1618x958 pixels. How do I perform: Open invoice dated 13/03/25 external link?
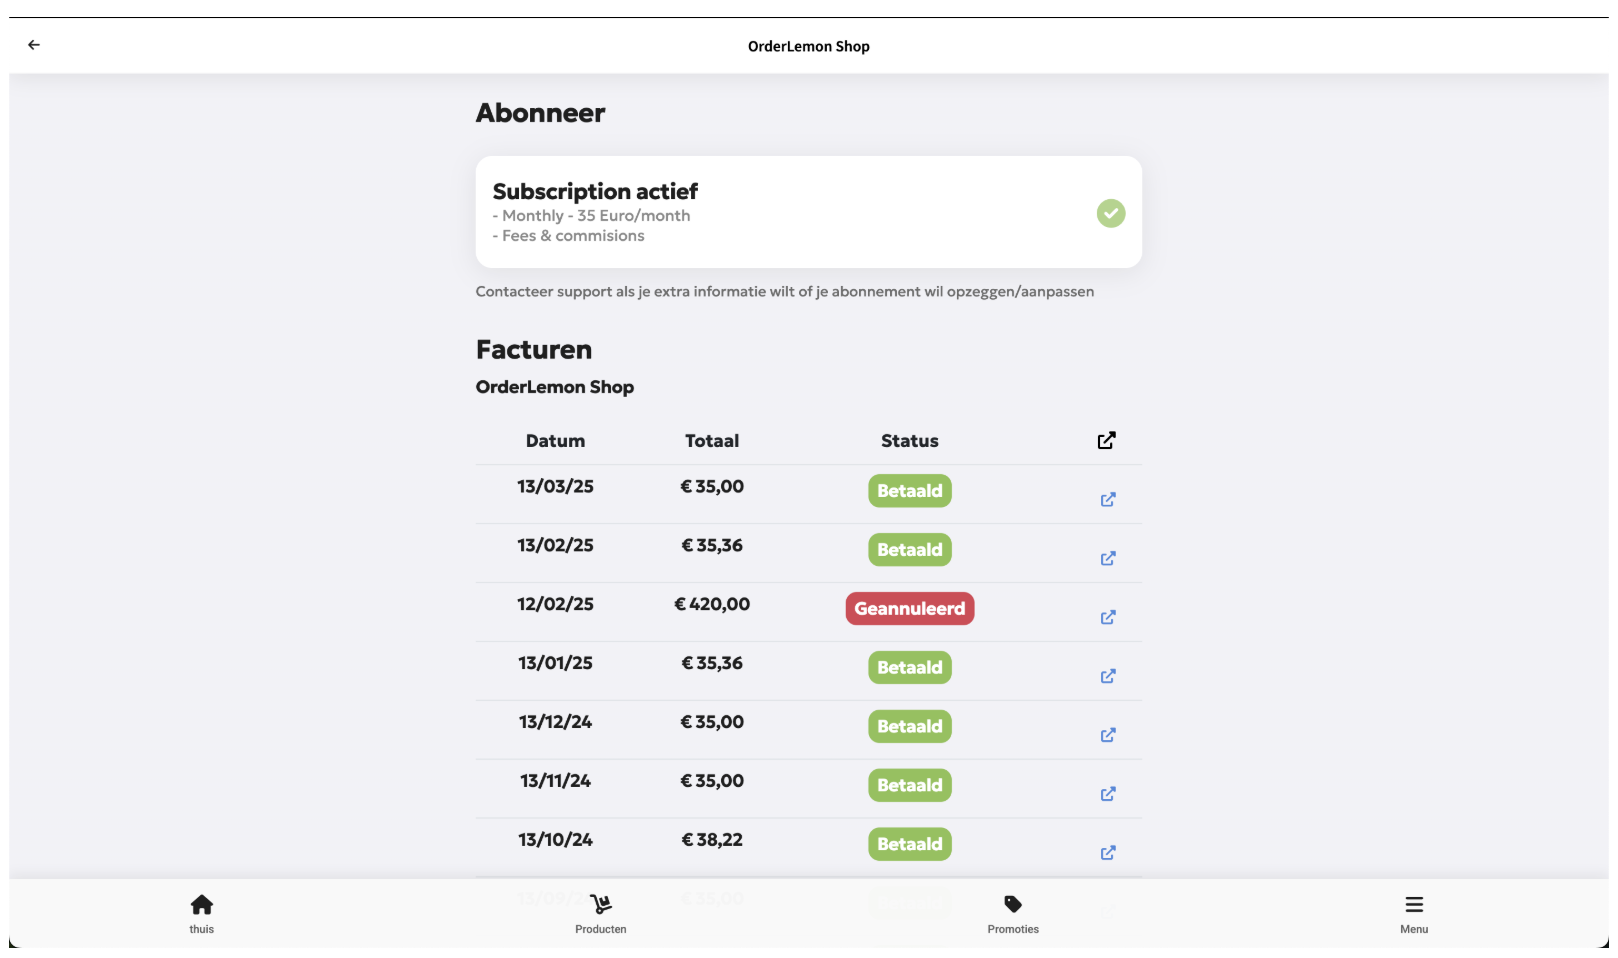[1107, 499]
